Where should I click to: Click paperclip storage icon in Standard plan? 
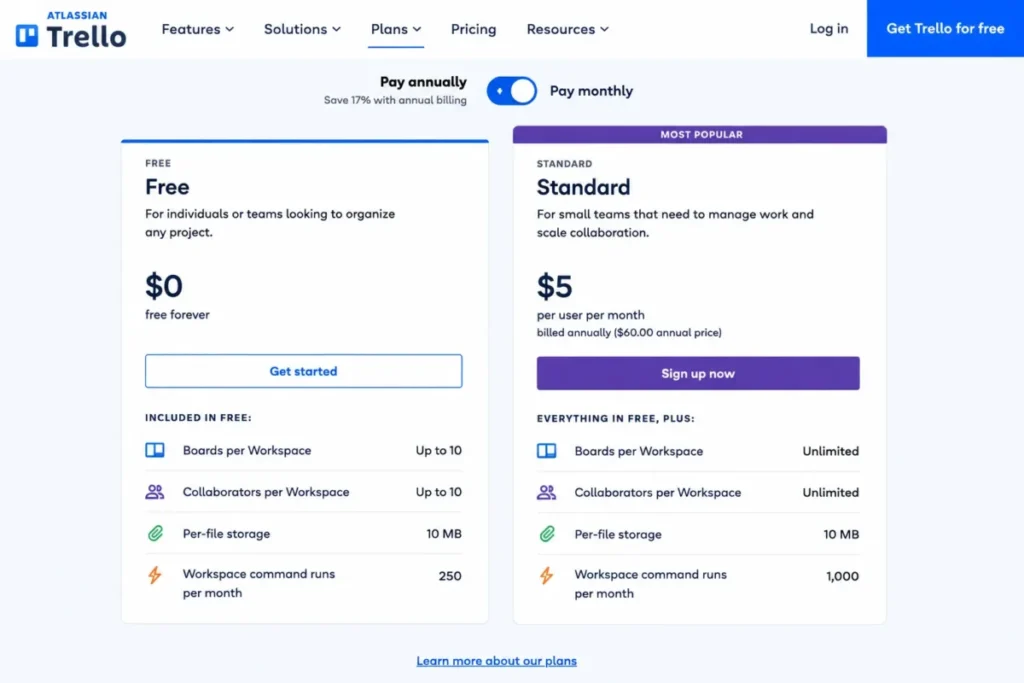click(547, 534)
